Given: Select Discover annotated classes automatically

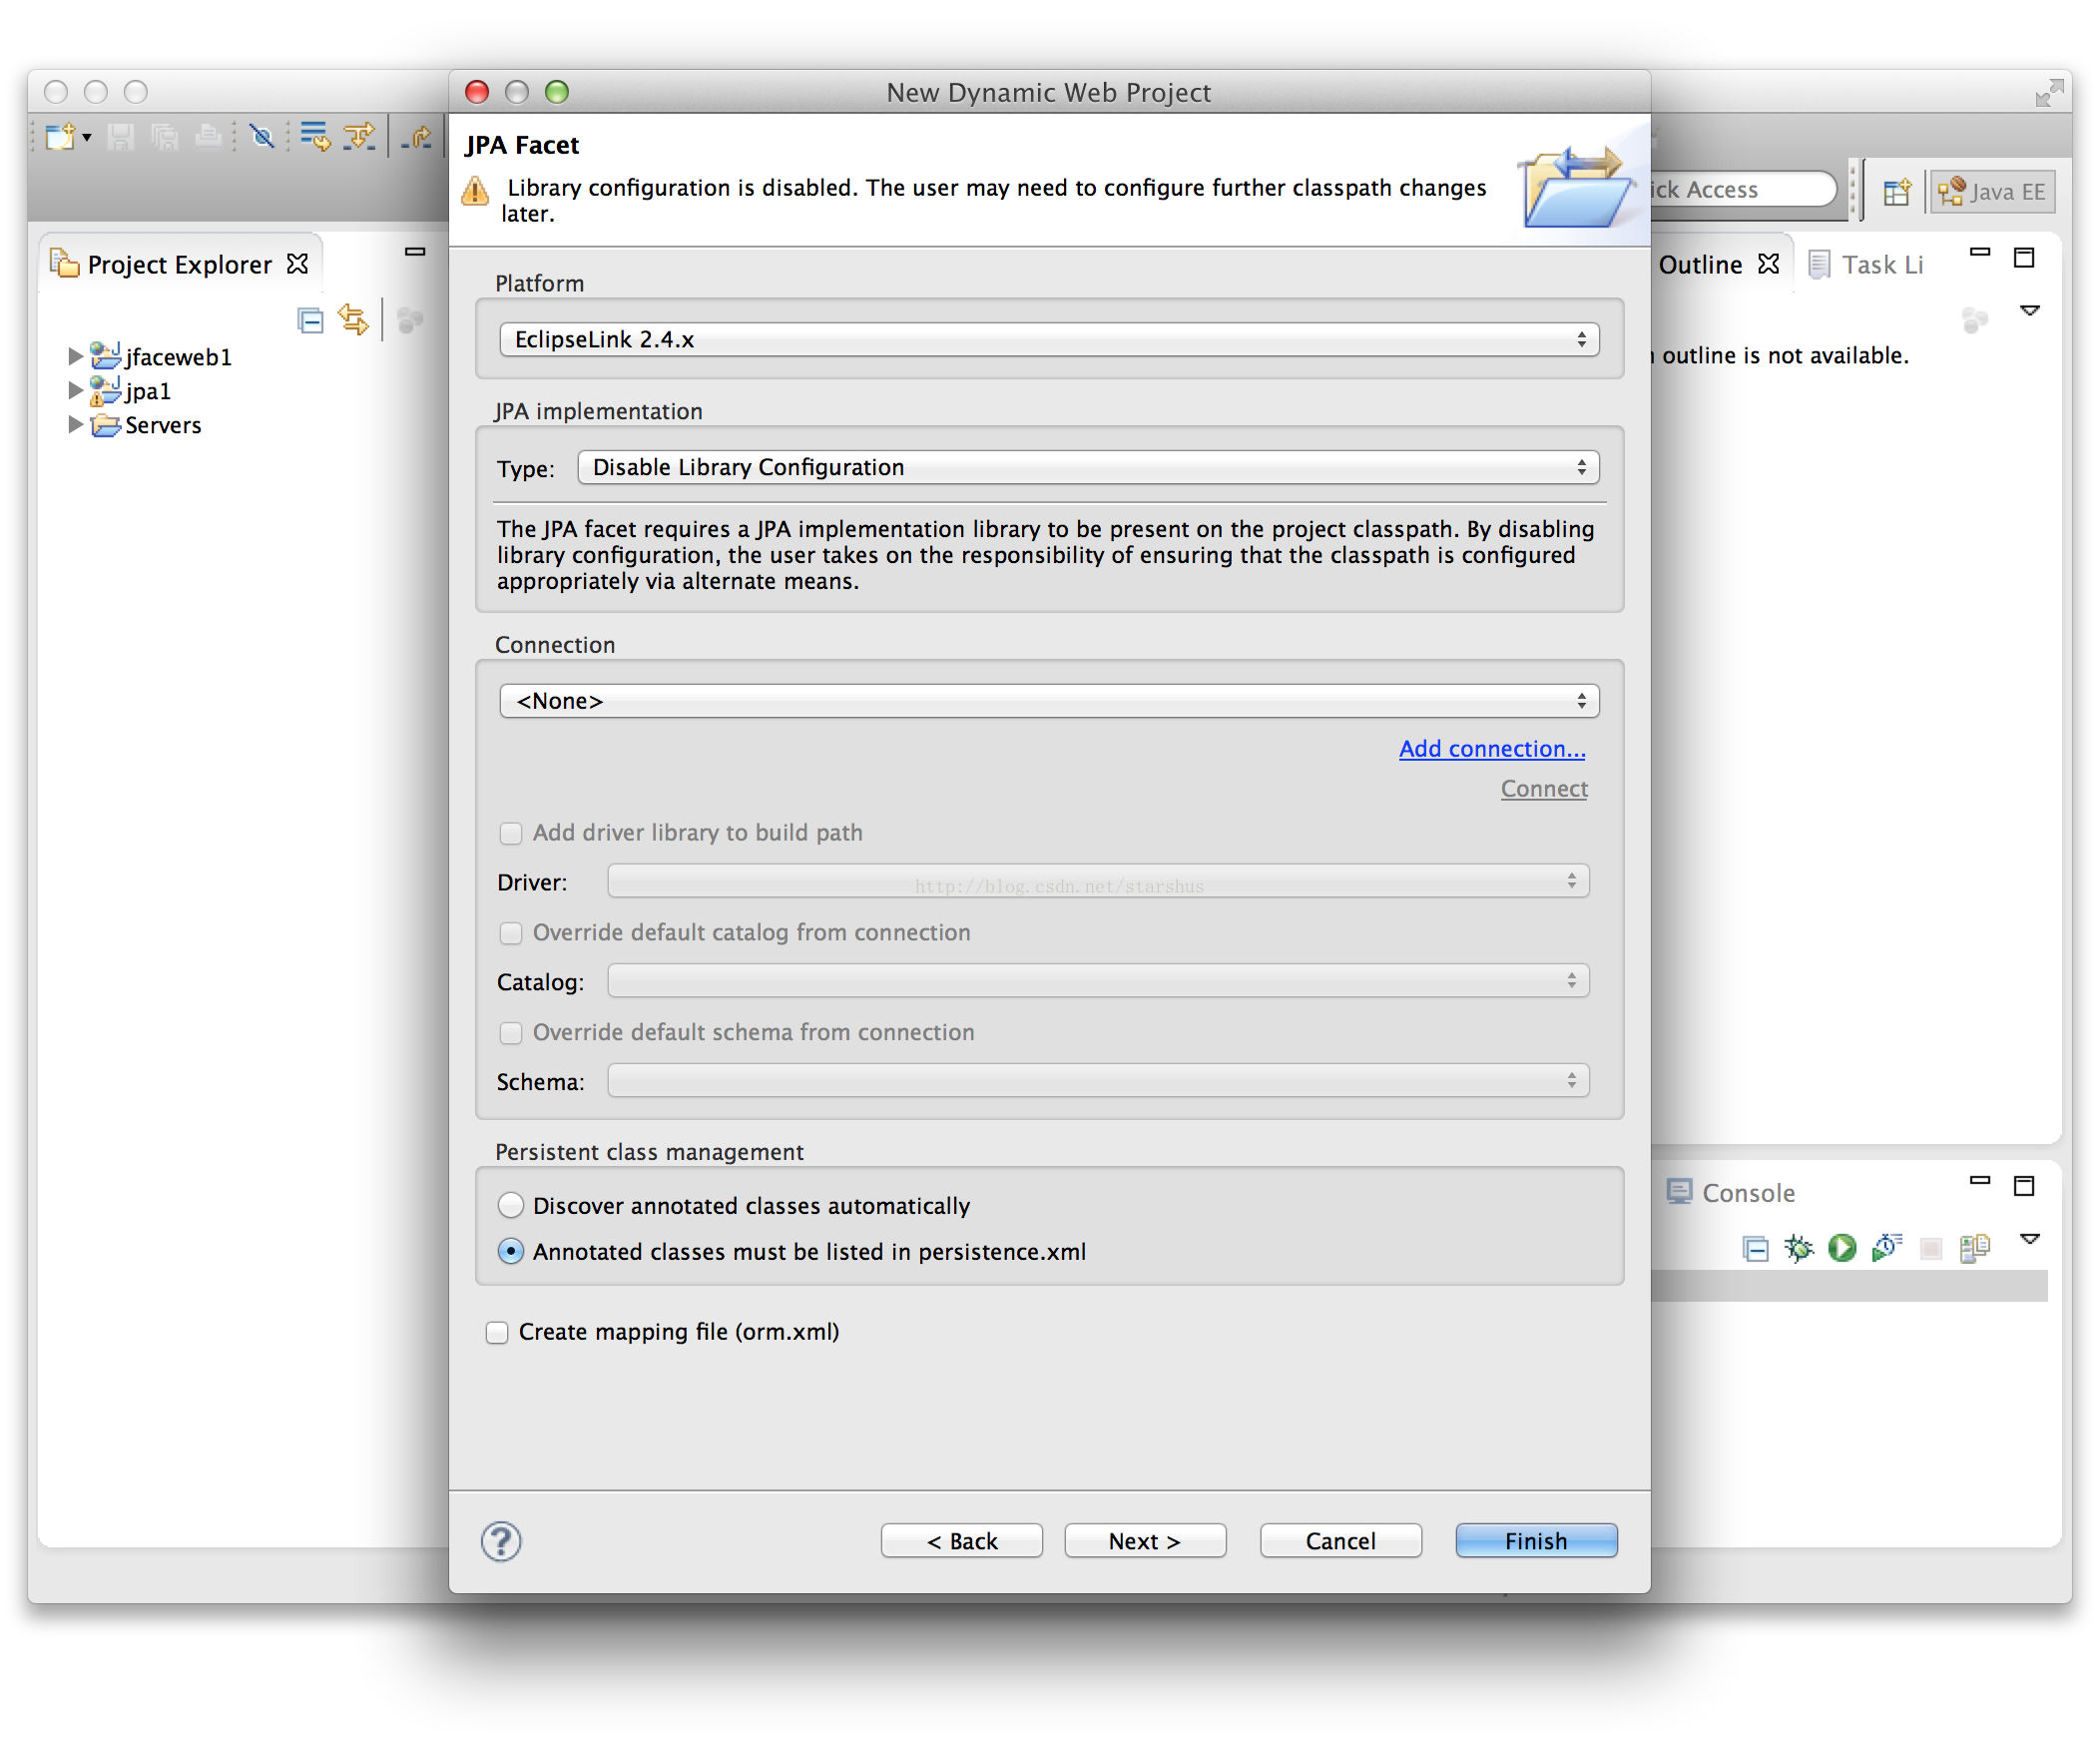Looking at the screenshot, I should pos(511,1206).
